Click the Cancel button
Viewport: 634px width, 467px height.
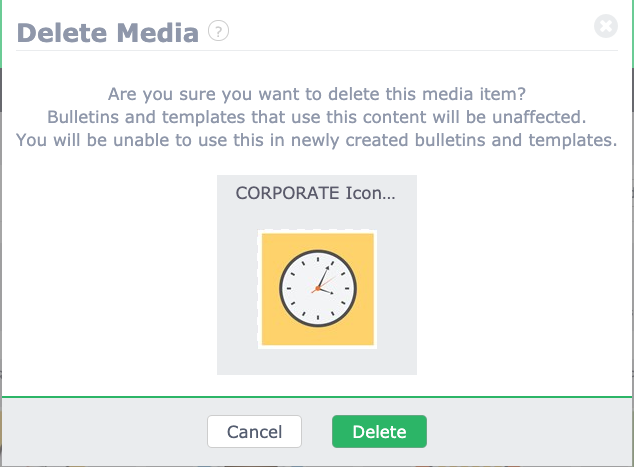click(254, 431)
